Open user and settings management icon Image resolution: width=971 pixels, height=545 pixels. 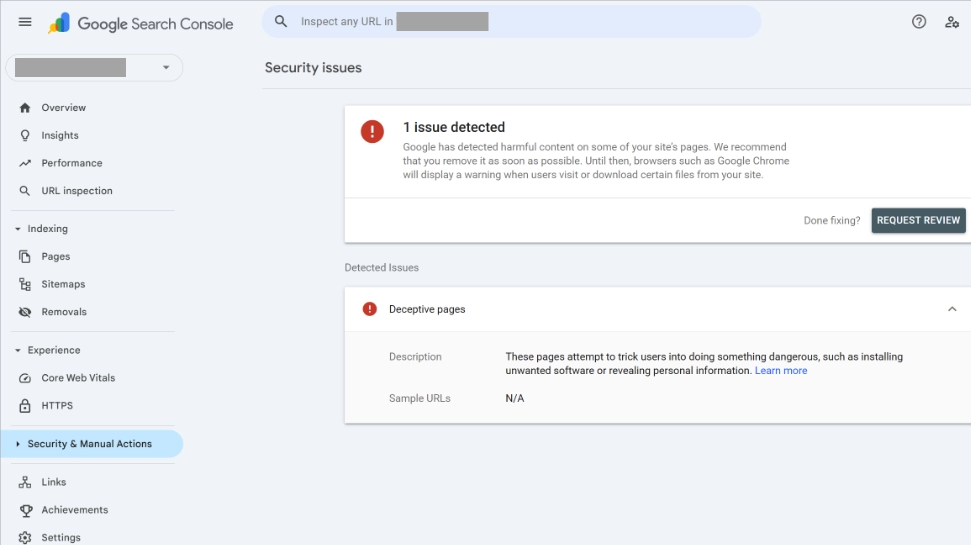tap(952, 22)
